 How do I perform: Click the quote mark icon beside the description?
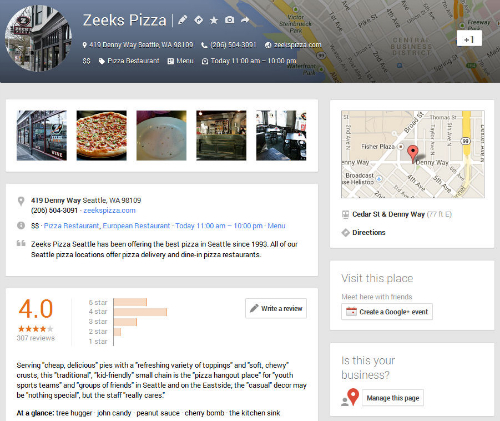tap(21, 243)
